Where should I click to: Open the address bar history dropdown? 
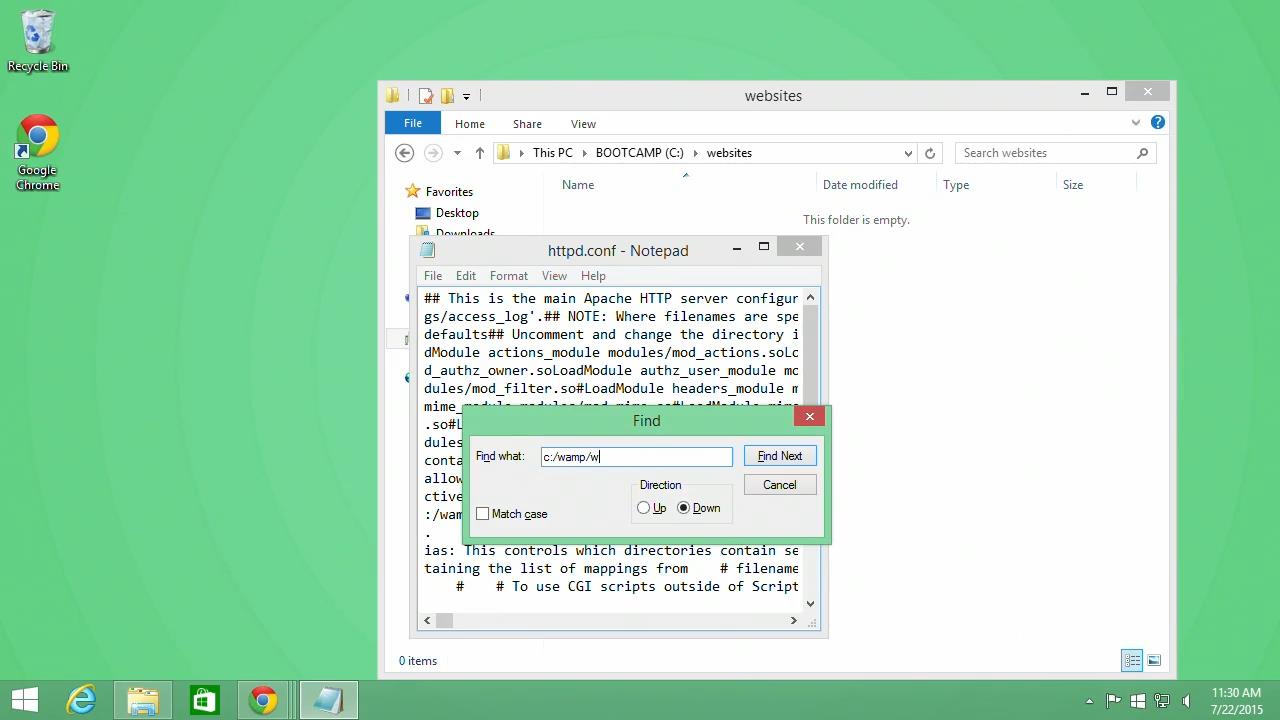coord(908,153)
